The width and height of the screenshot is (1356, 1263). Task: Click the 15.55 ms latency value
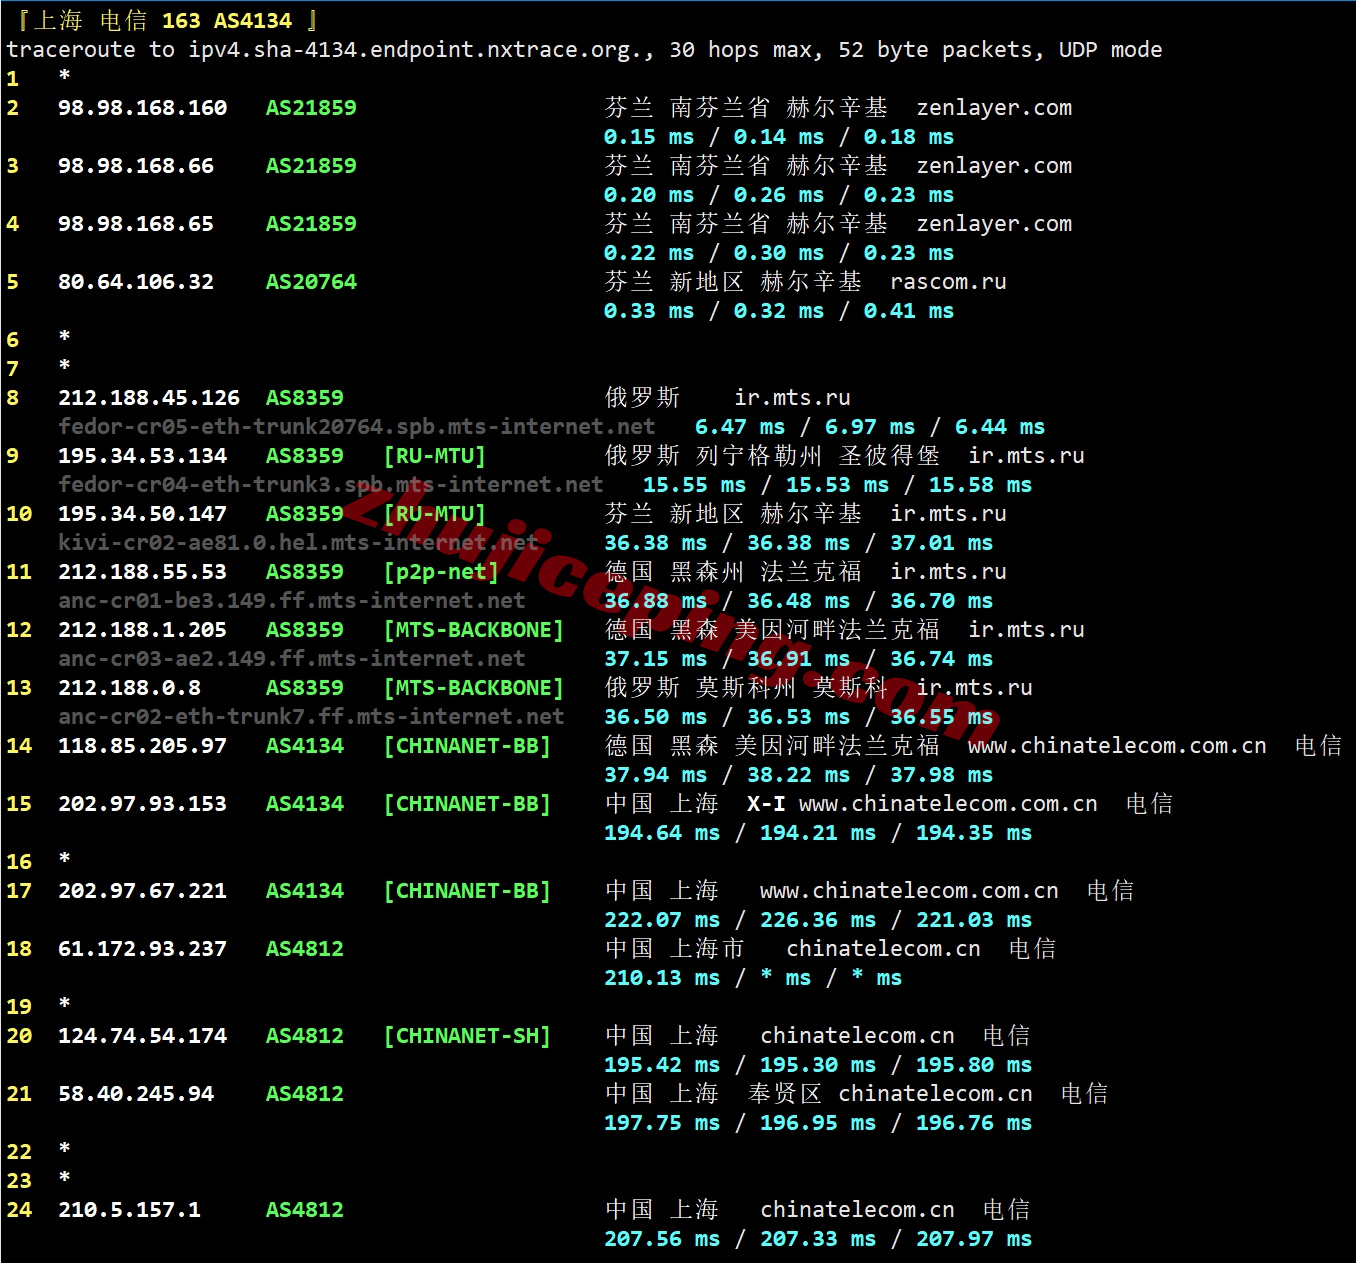pos(694,485)
